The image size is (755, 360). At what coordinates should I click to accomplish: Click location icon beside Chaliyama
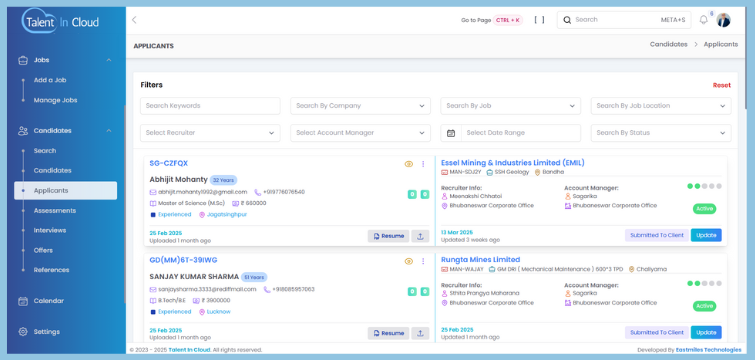tap(632, 269)
